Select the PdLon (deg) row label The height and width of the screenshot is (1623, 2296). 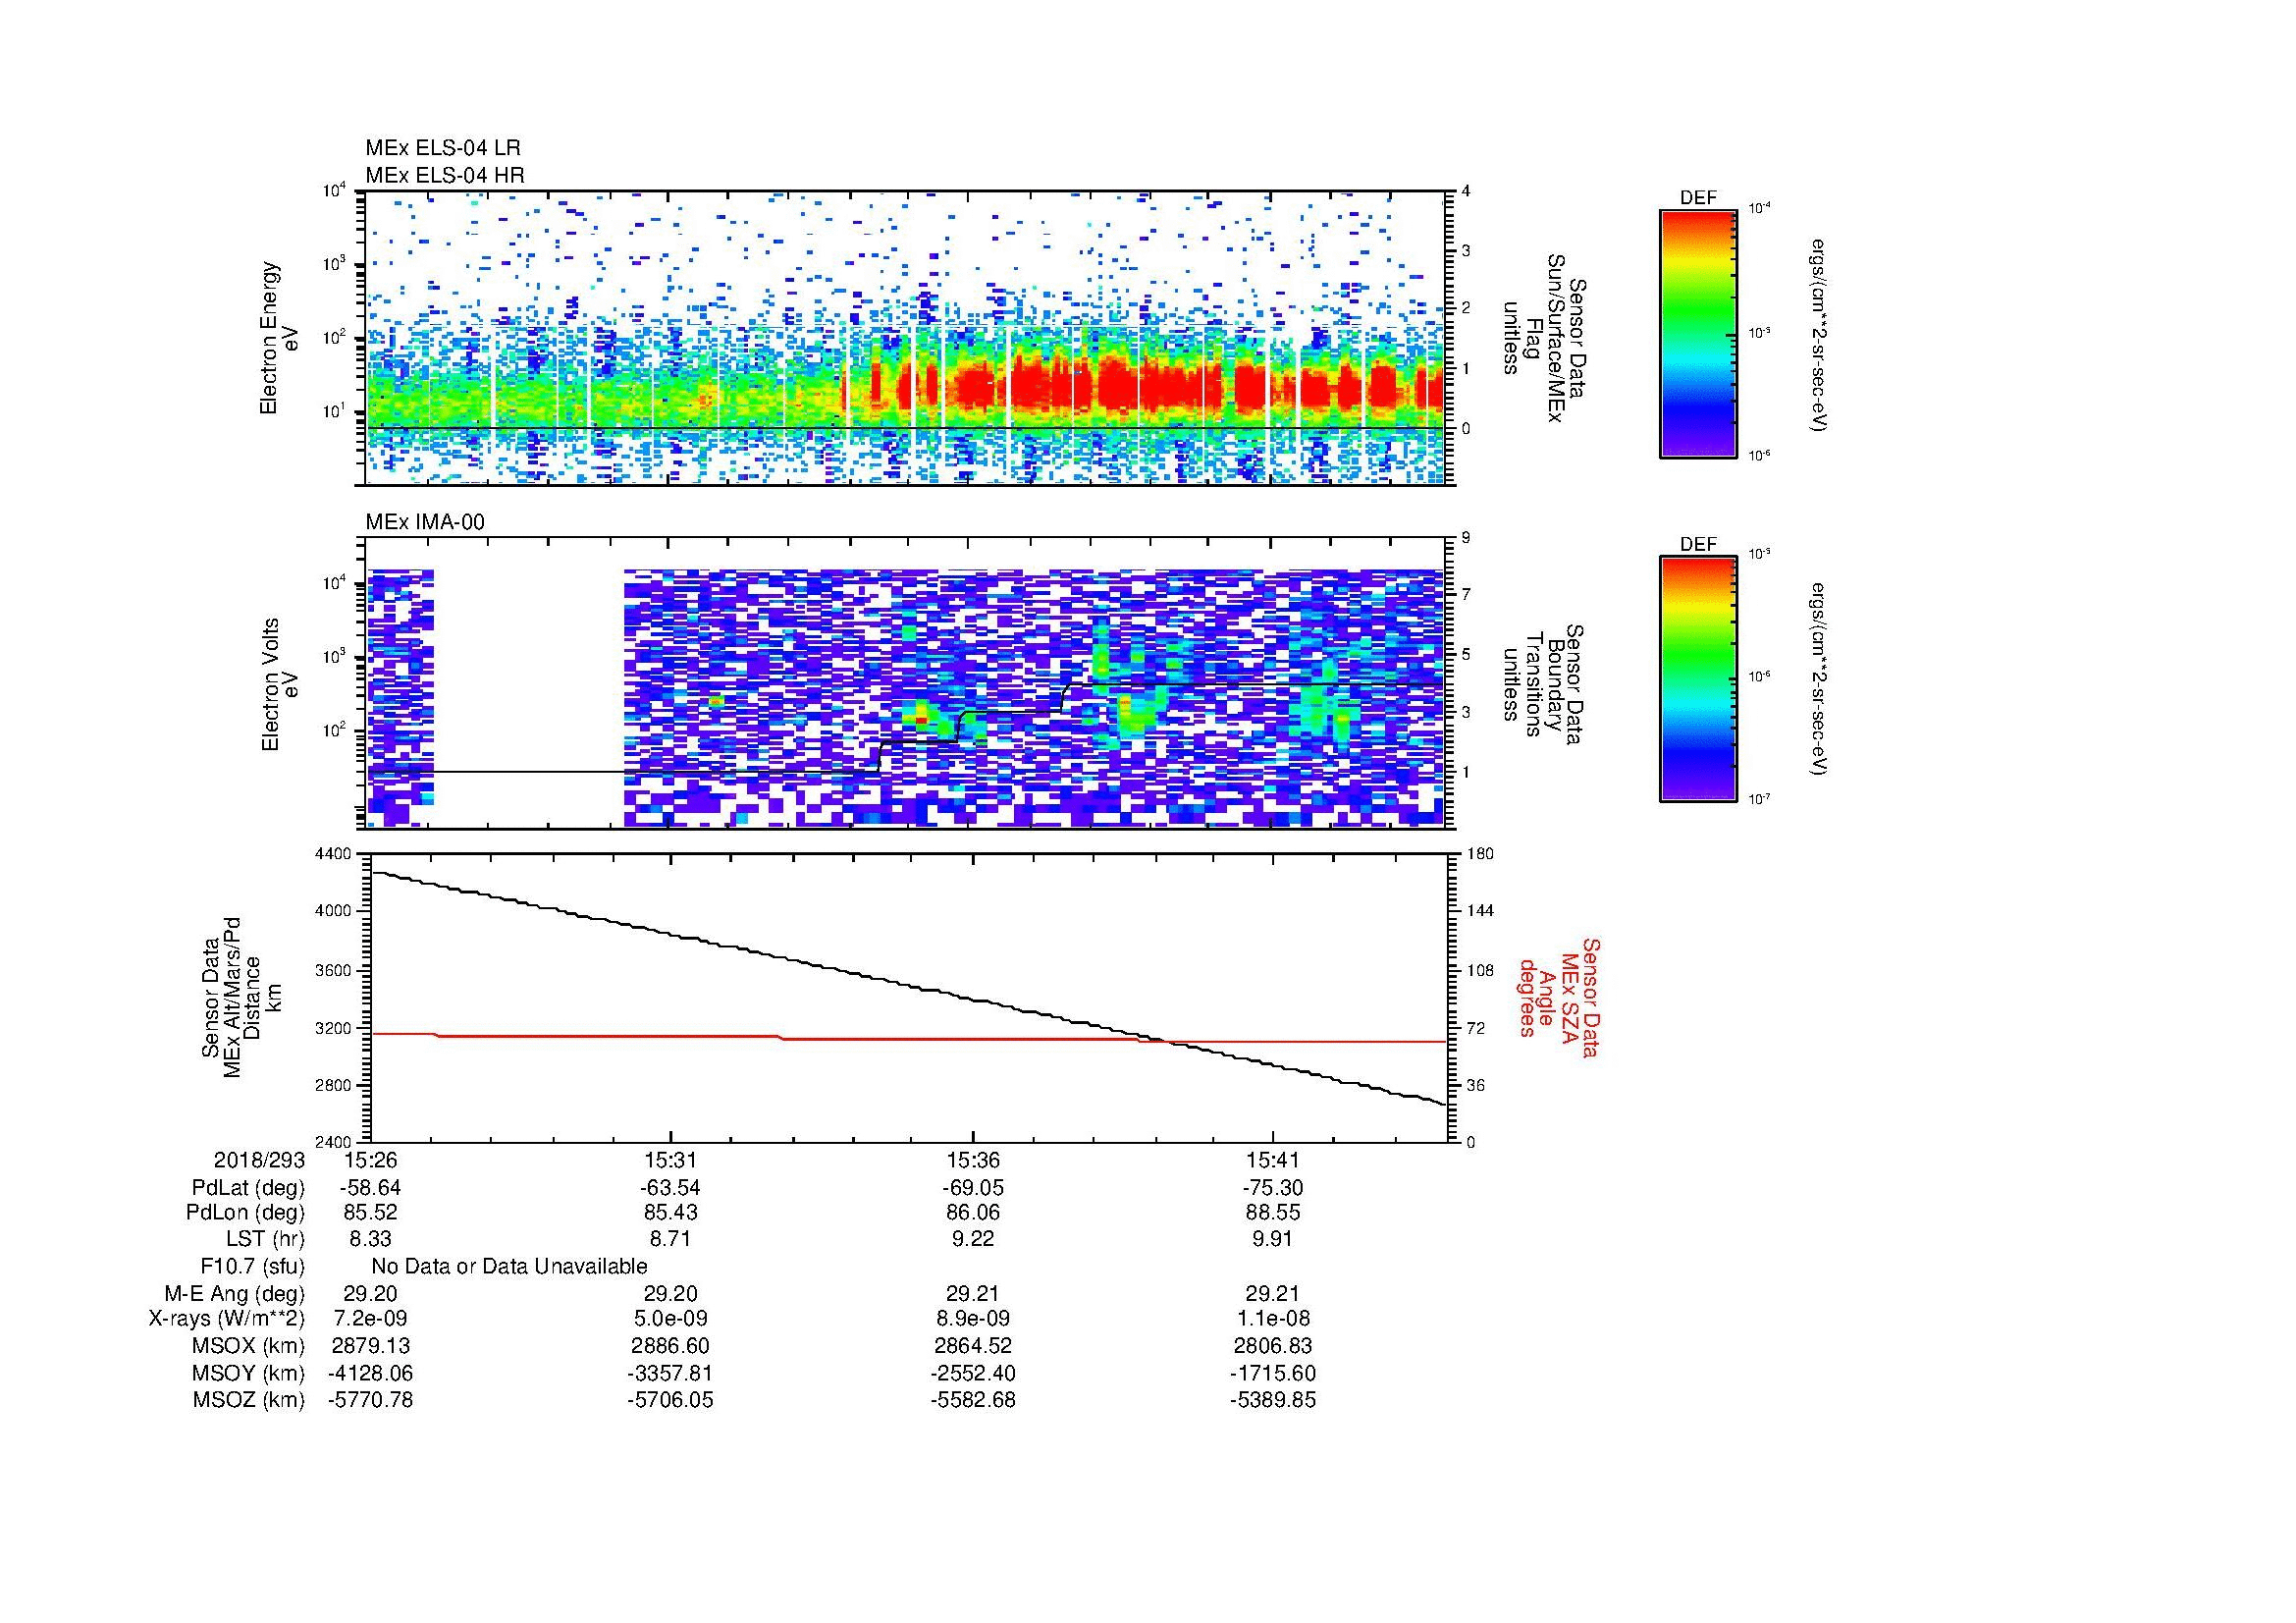[245, 1213]
